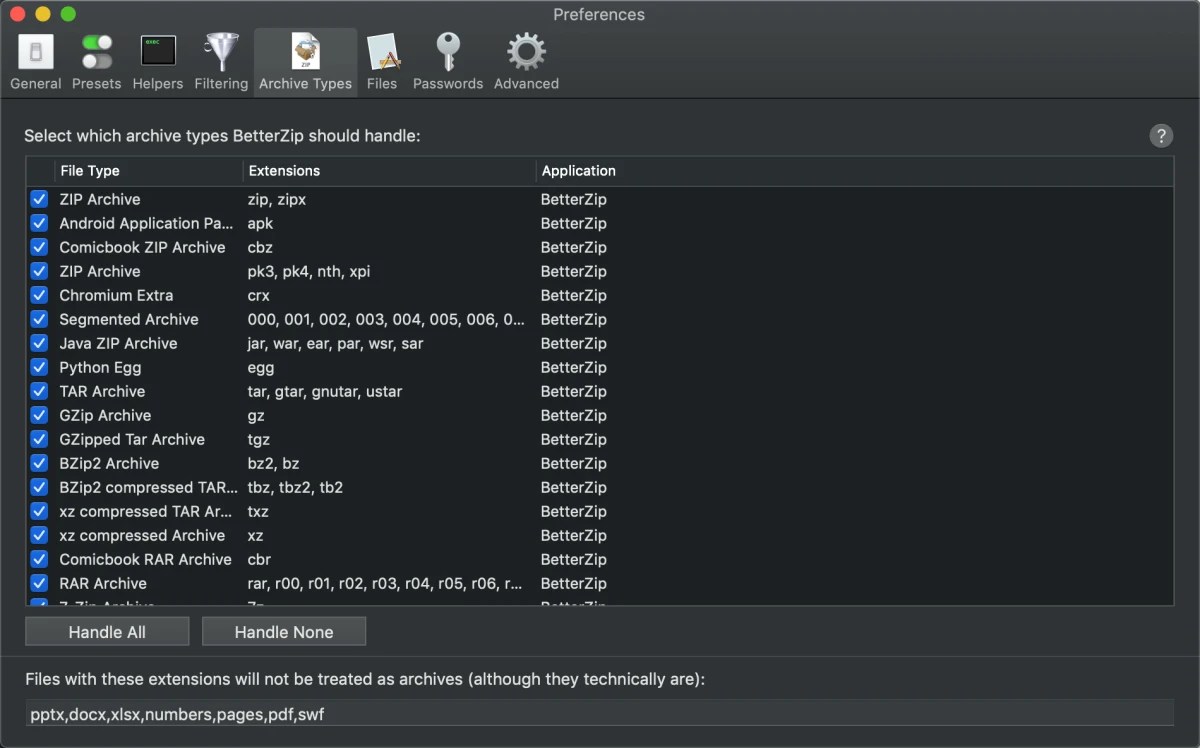Toggle the BZip2 Archive checkbox

pyautogui.click(x=39, y=463)
